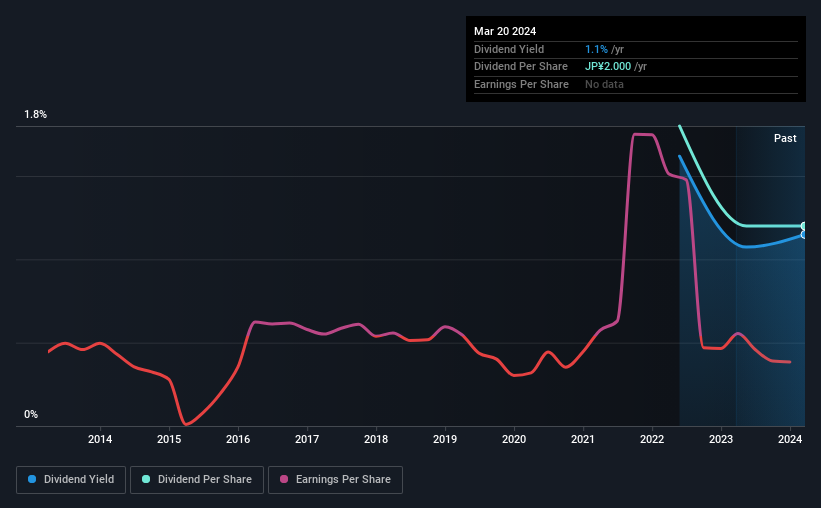Click the blue Dividend Yield legend dot
Viewport: 821px width, 508px height.
32,479
